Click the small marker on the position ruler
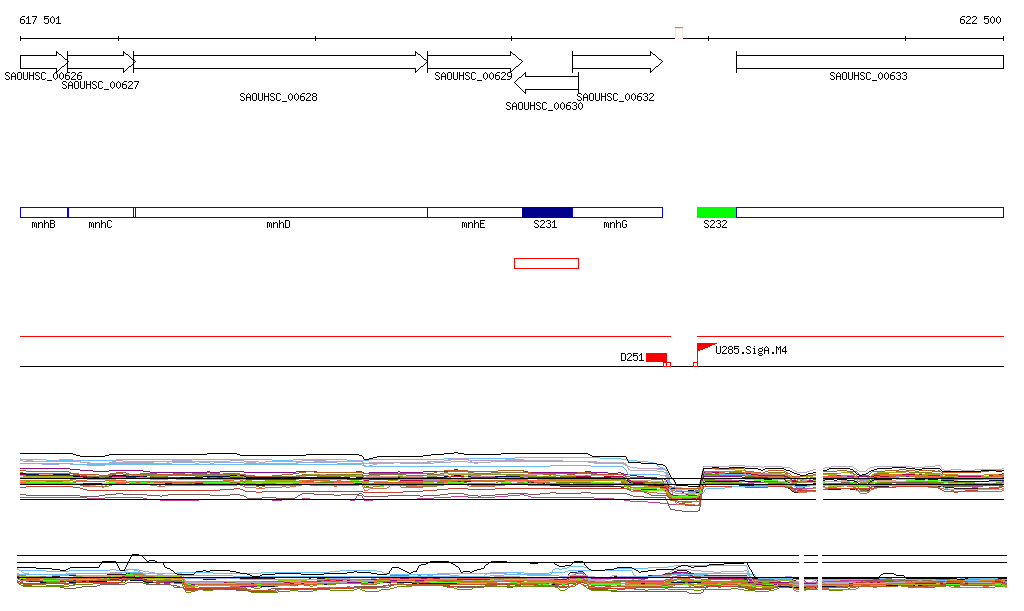Screen dimensions: 1024x611 [x=679, y=33]
